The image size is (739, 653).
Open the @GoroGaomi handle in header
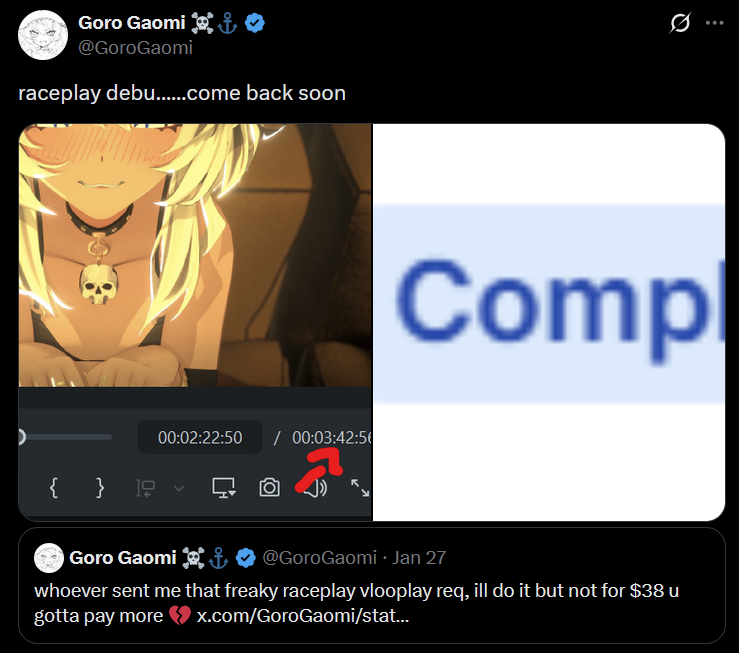click(x=135, y=48)
